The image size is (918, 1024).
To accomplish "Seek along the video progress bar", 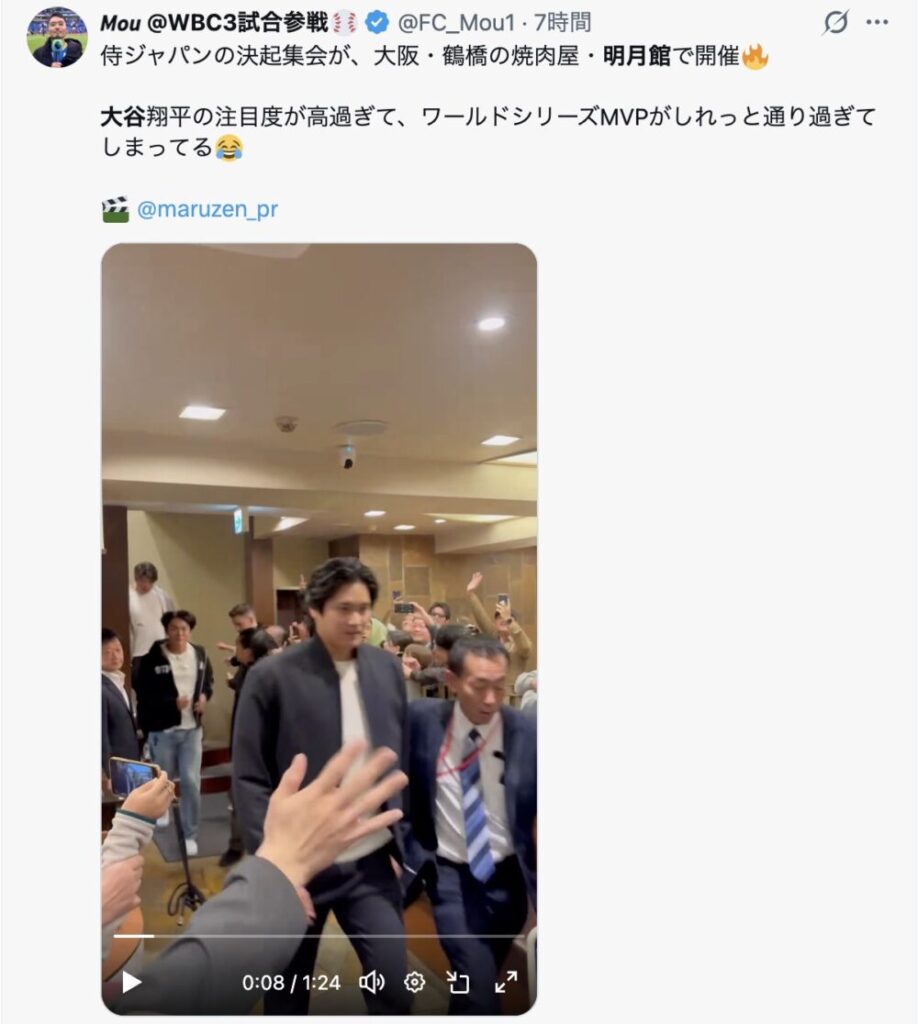I will (x=319, y=936).
